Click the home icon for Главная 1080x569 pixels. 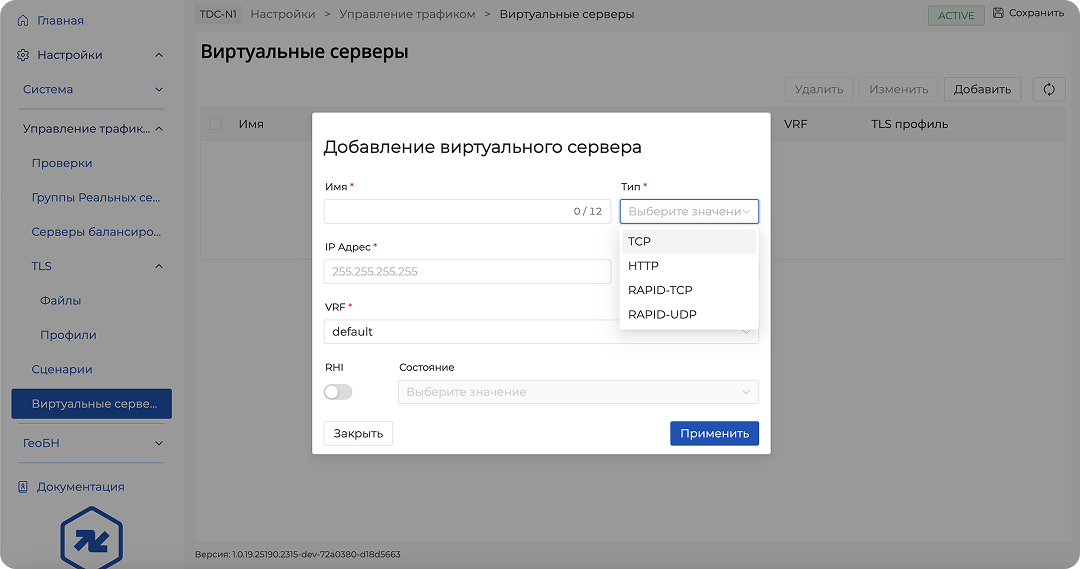[24, 21]
